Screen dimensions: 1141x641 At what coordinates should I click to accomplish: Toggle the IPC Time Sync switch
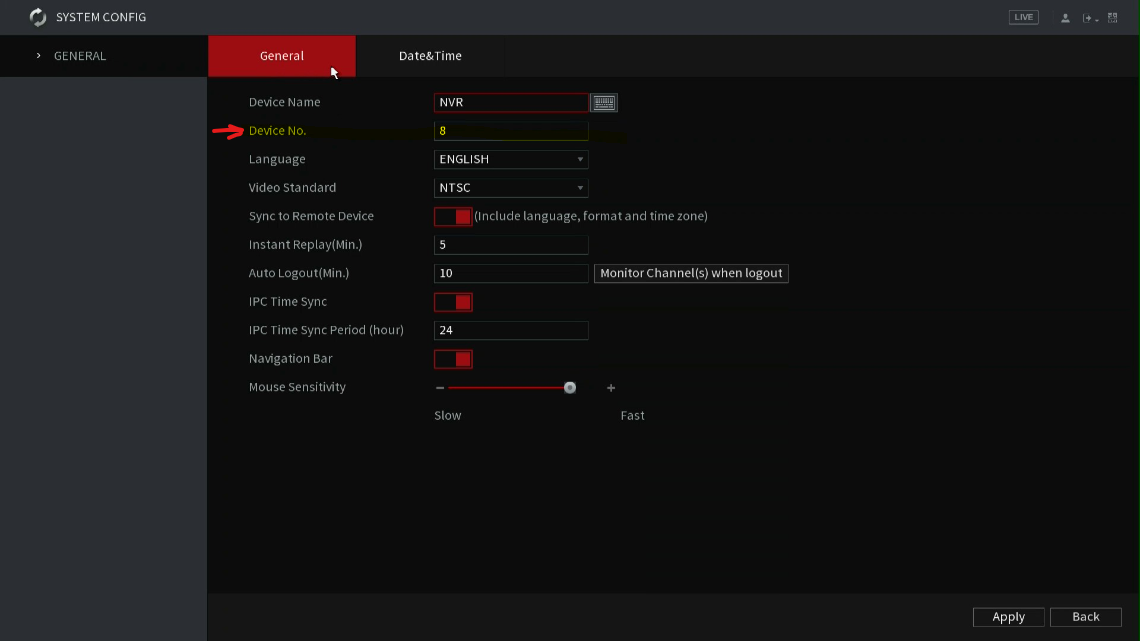(453, 302)
